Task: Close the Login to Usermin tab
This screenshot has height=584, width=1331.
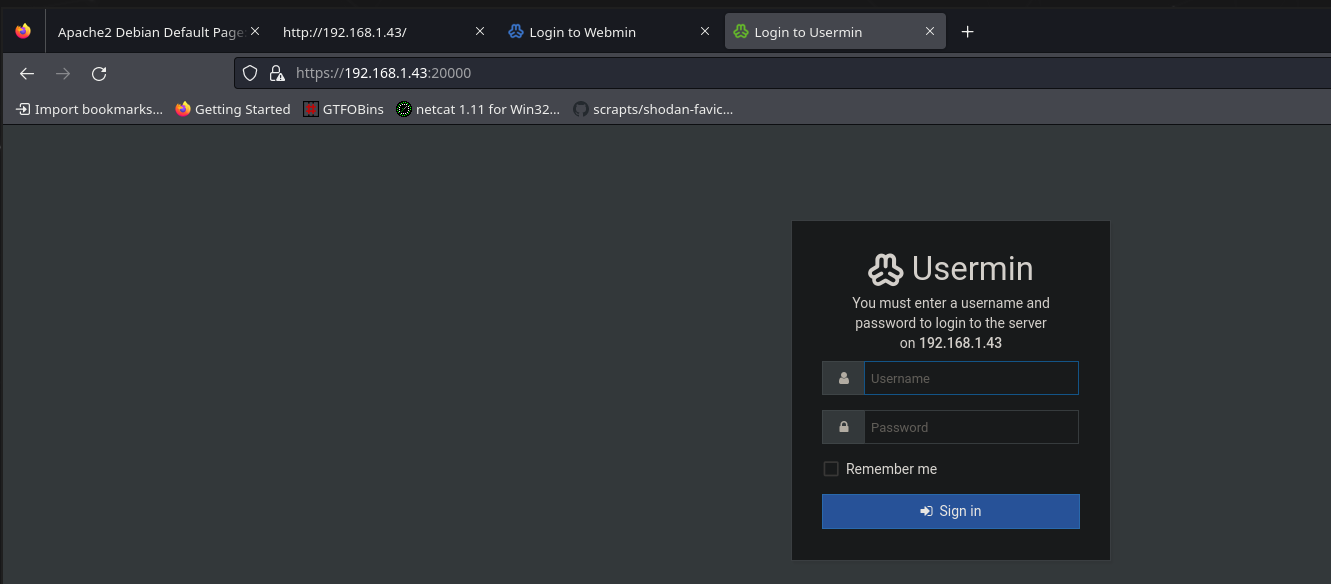Action: coord(930,32)
